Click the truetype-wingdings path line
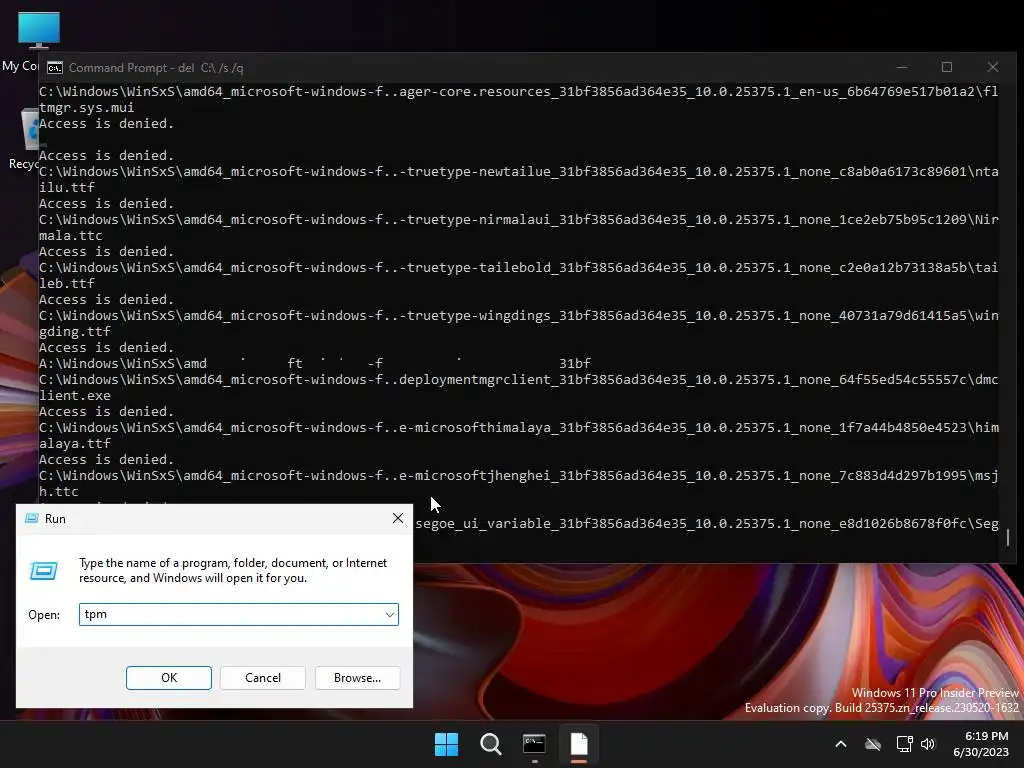The width and height of the screenshot is (1024, 768). click(x=519, y=315)
